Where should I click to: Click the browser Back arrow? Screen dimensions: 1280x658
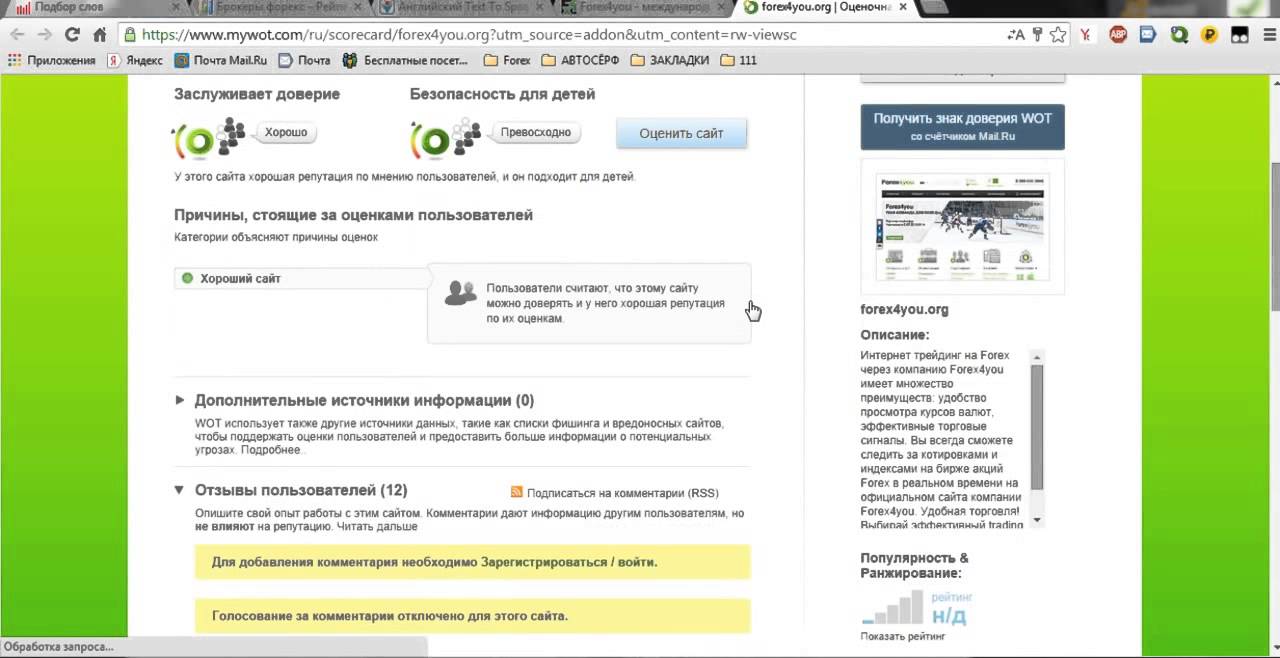17,34
